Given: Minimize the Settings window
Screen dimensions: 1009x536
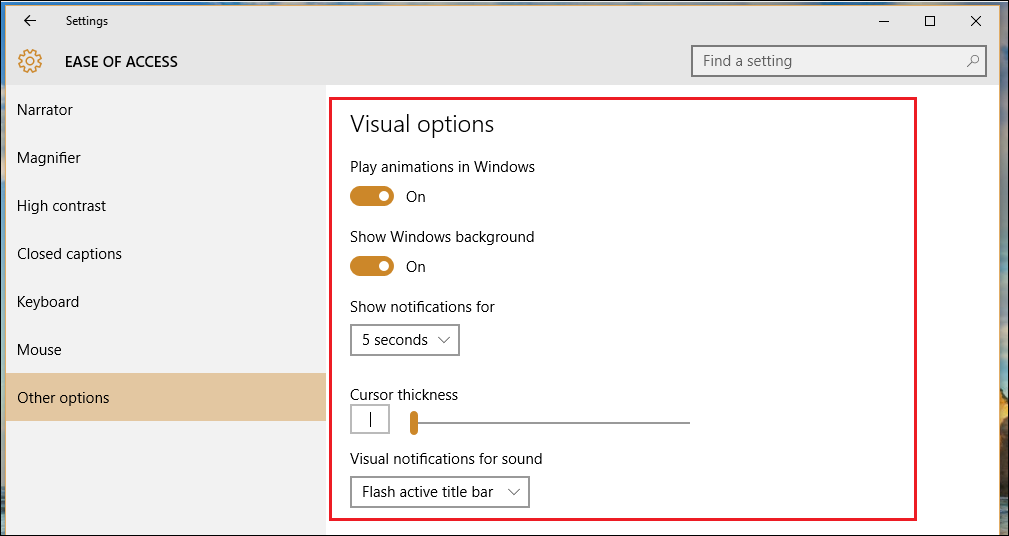Looking at the screenshot, I should (884, 21).
